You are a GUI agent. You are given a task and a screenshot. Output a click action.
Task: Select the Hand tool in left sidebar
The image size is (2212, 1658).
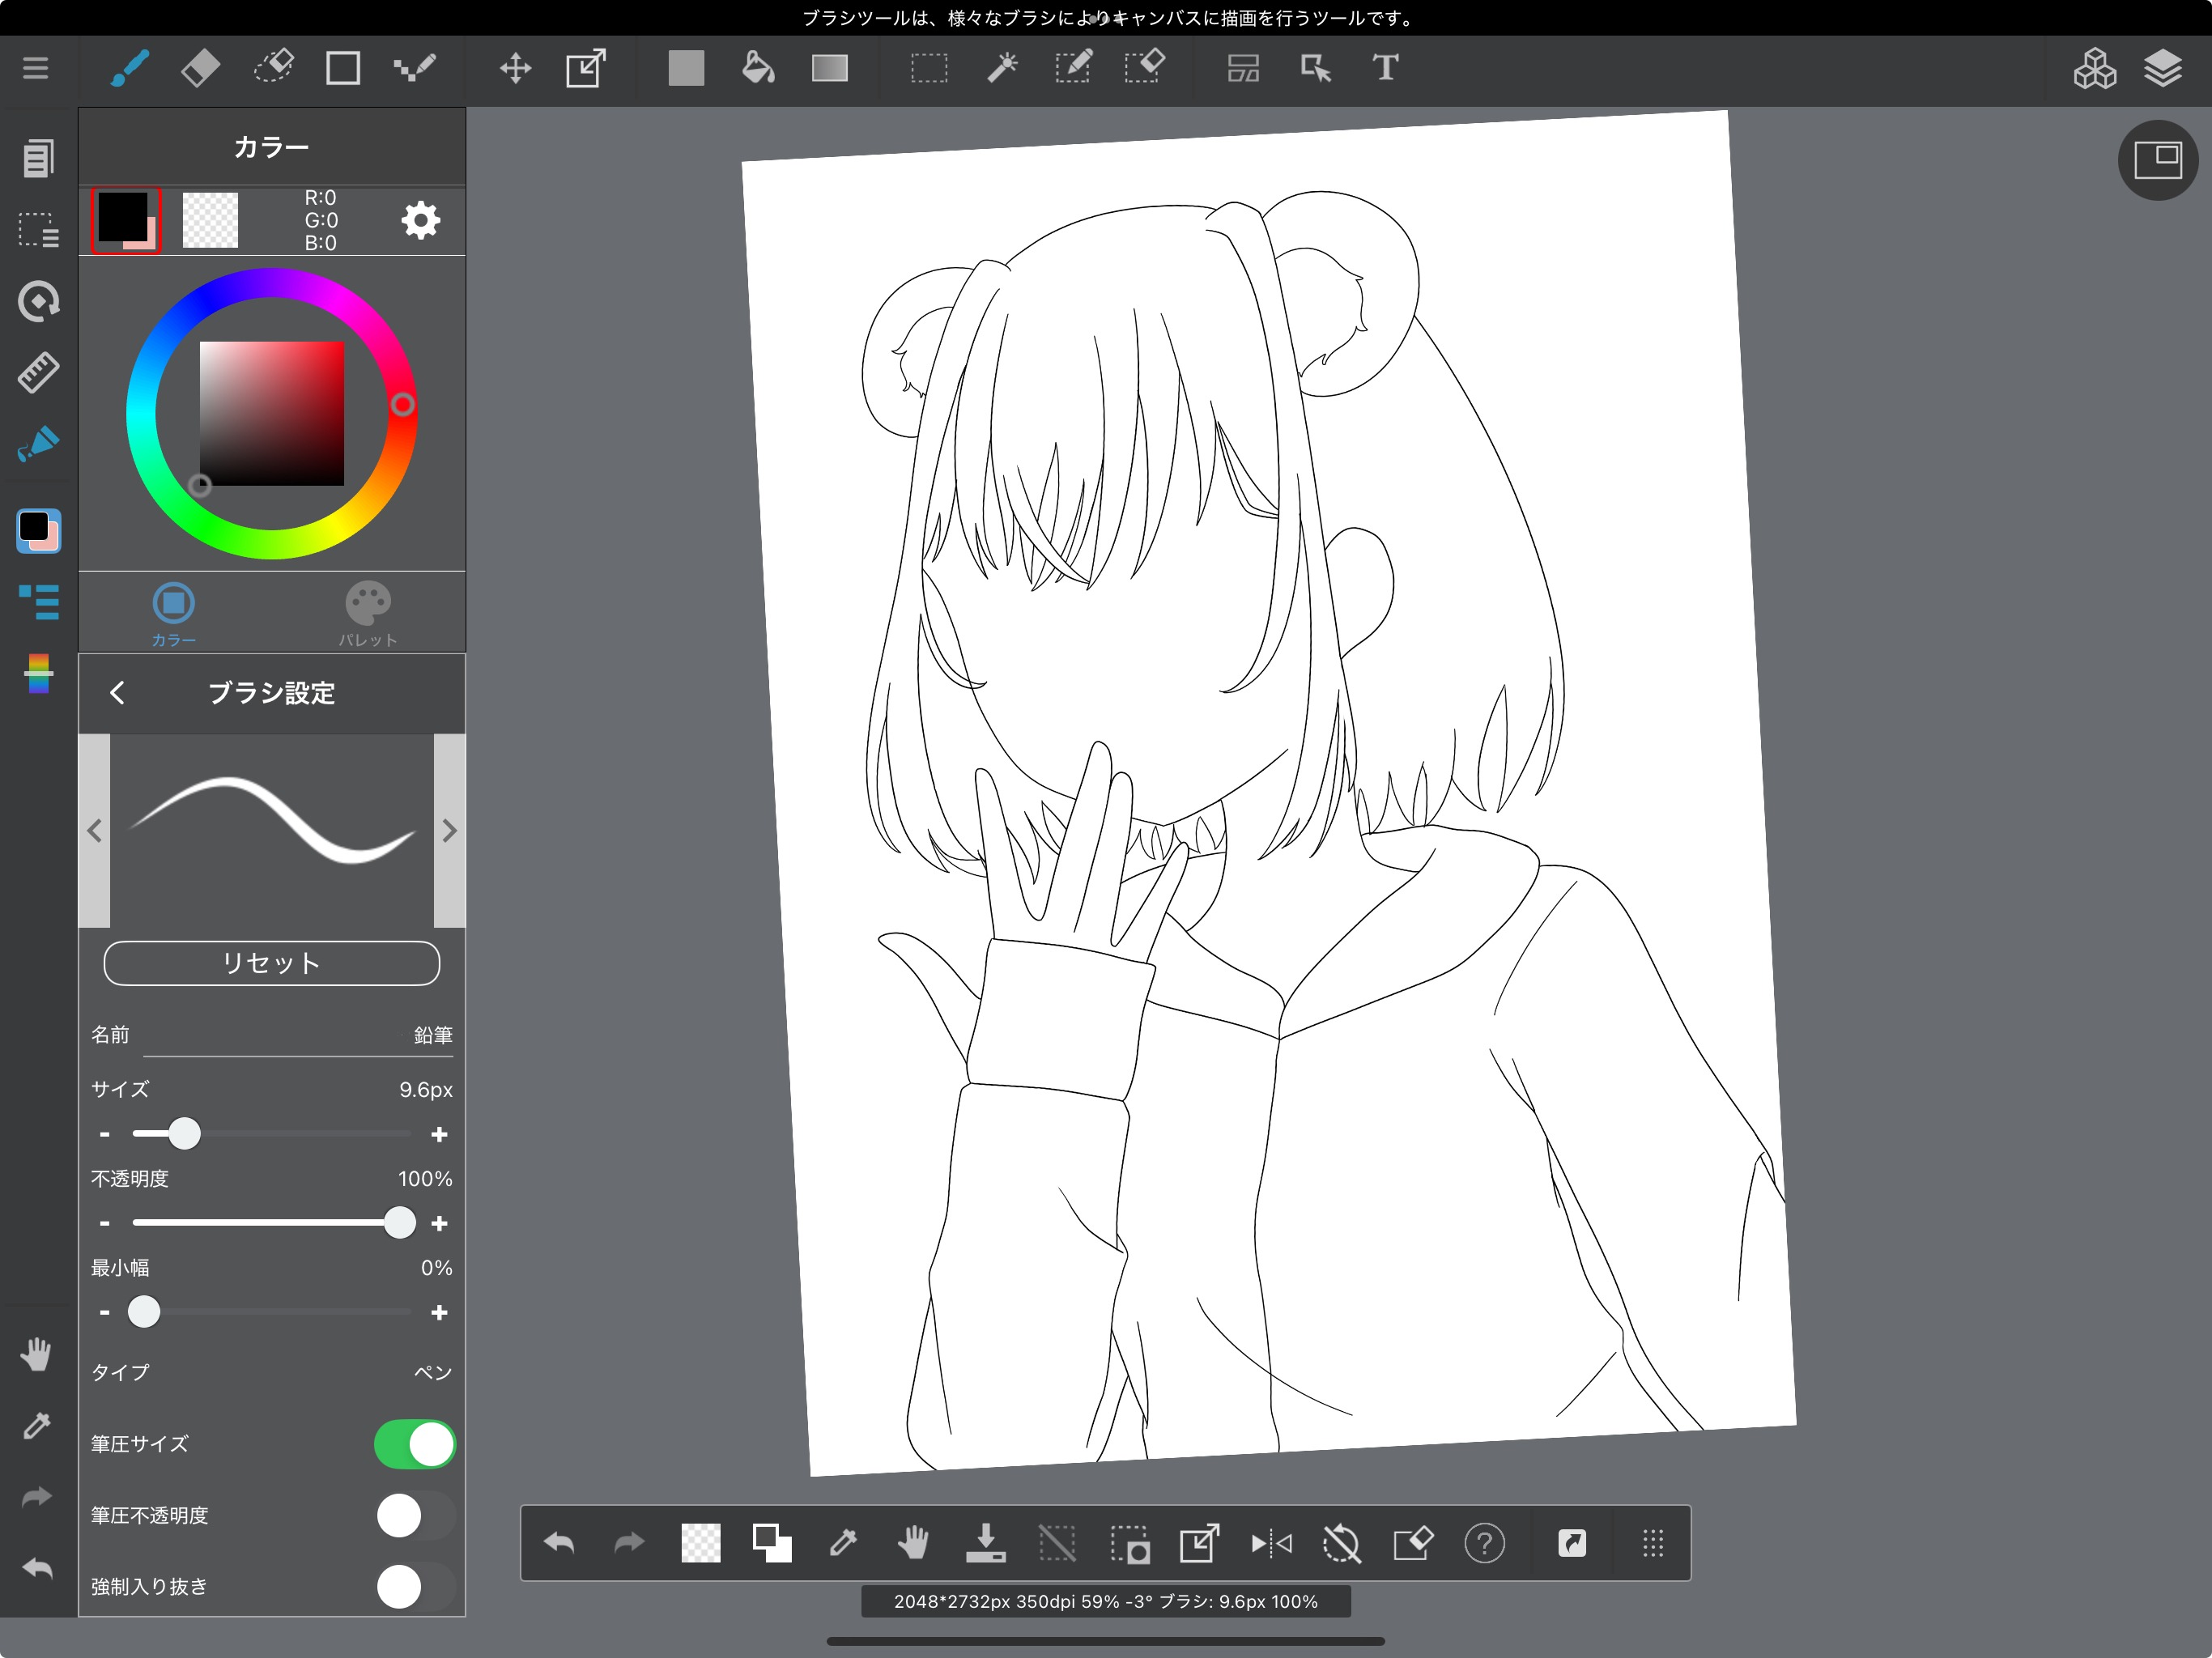pyautogui.click(x=36, y=1354)
